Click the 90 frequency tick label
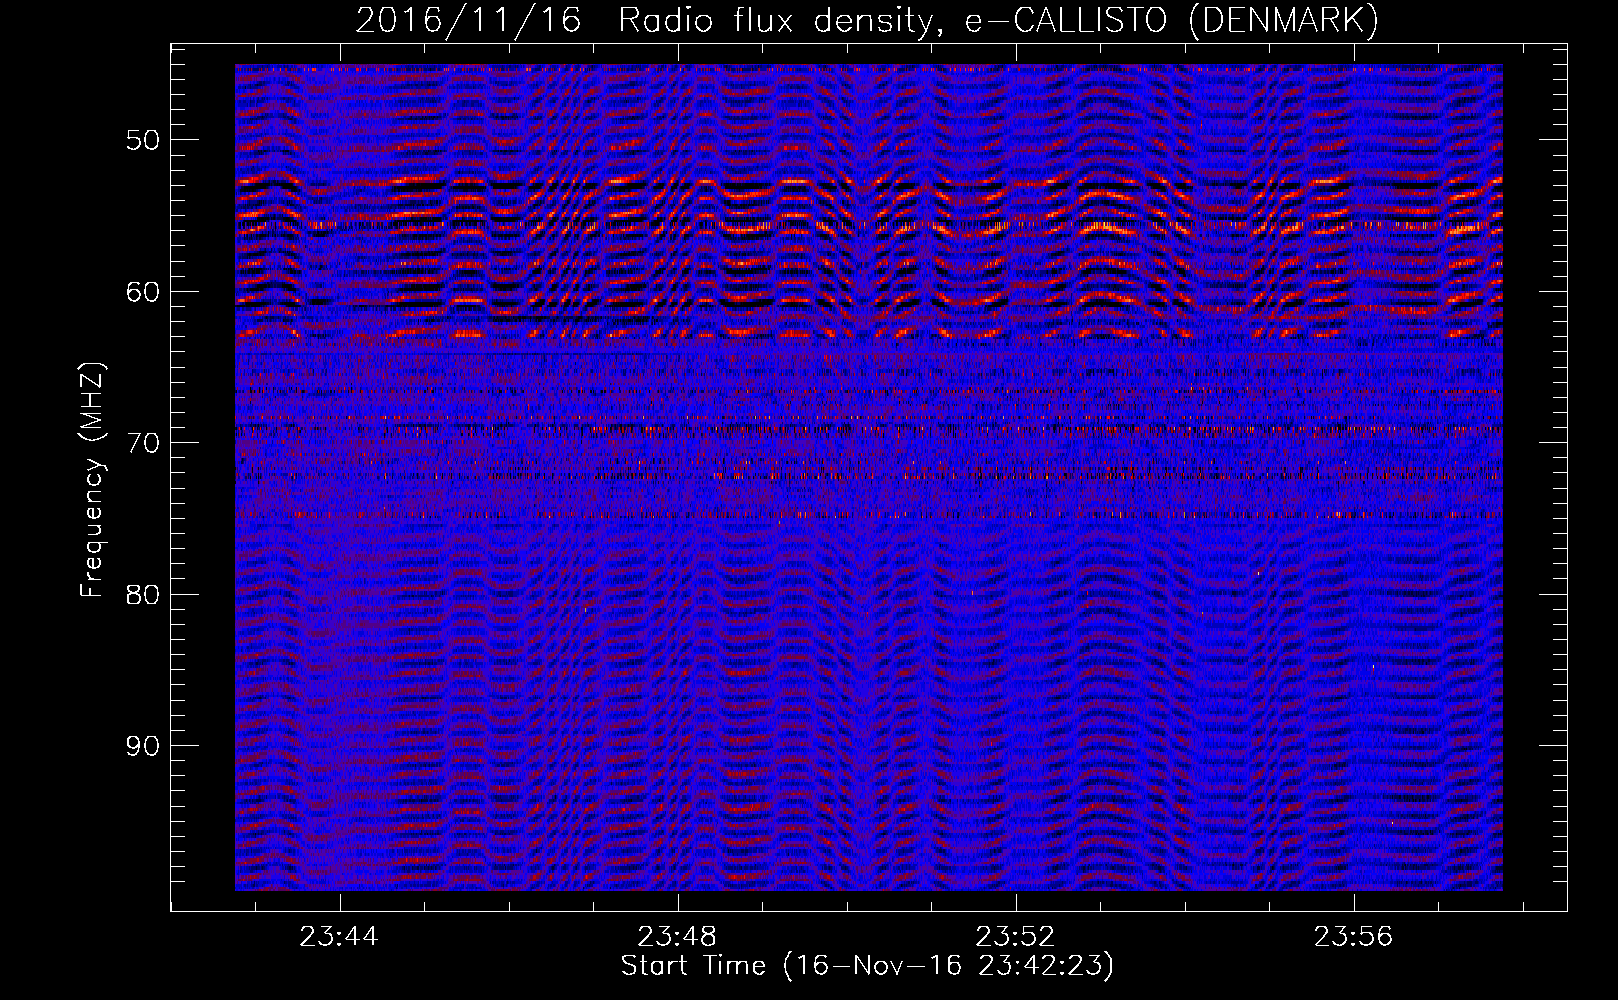 (x=143, y=746)
